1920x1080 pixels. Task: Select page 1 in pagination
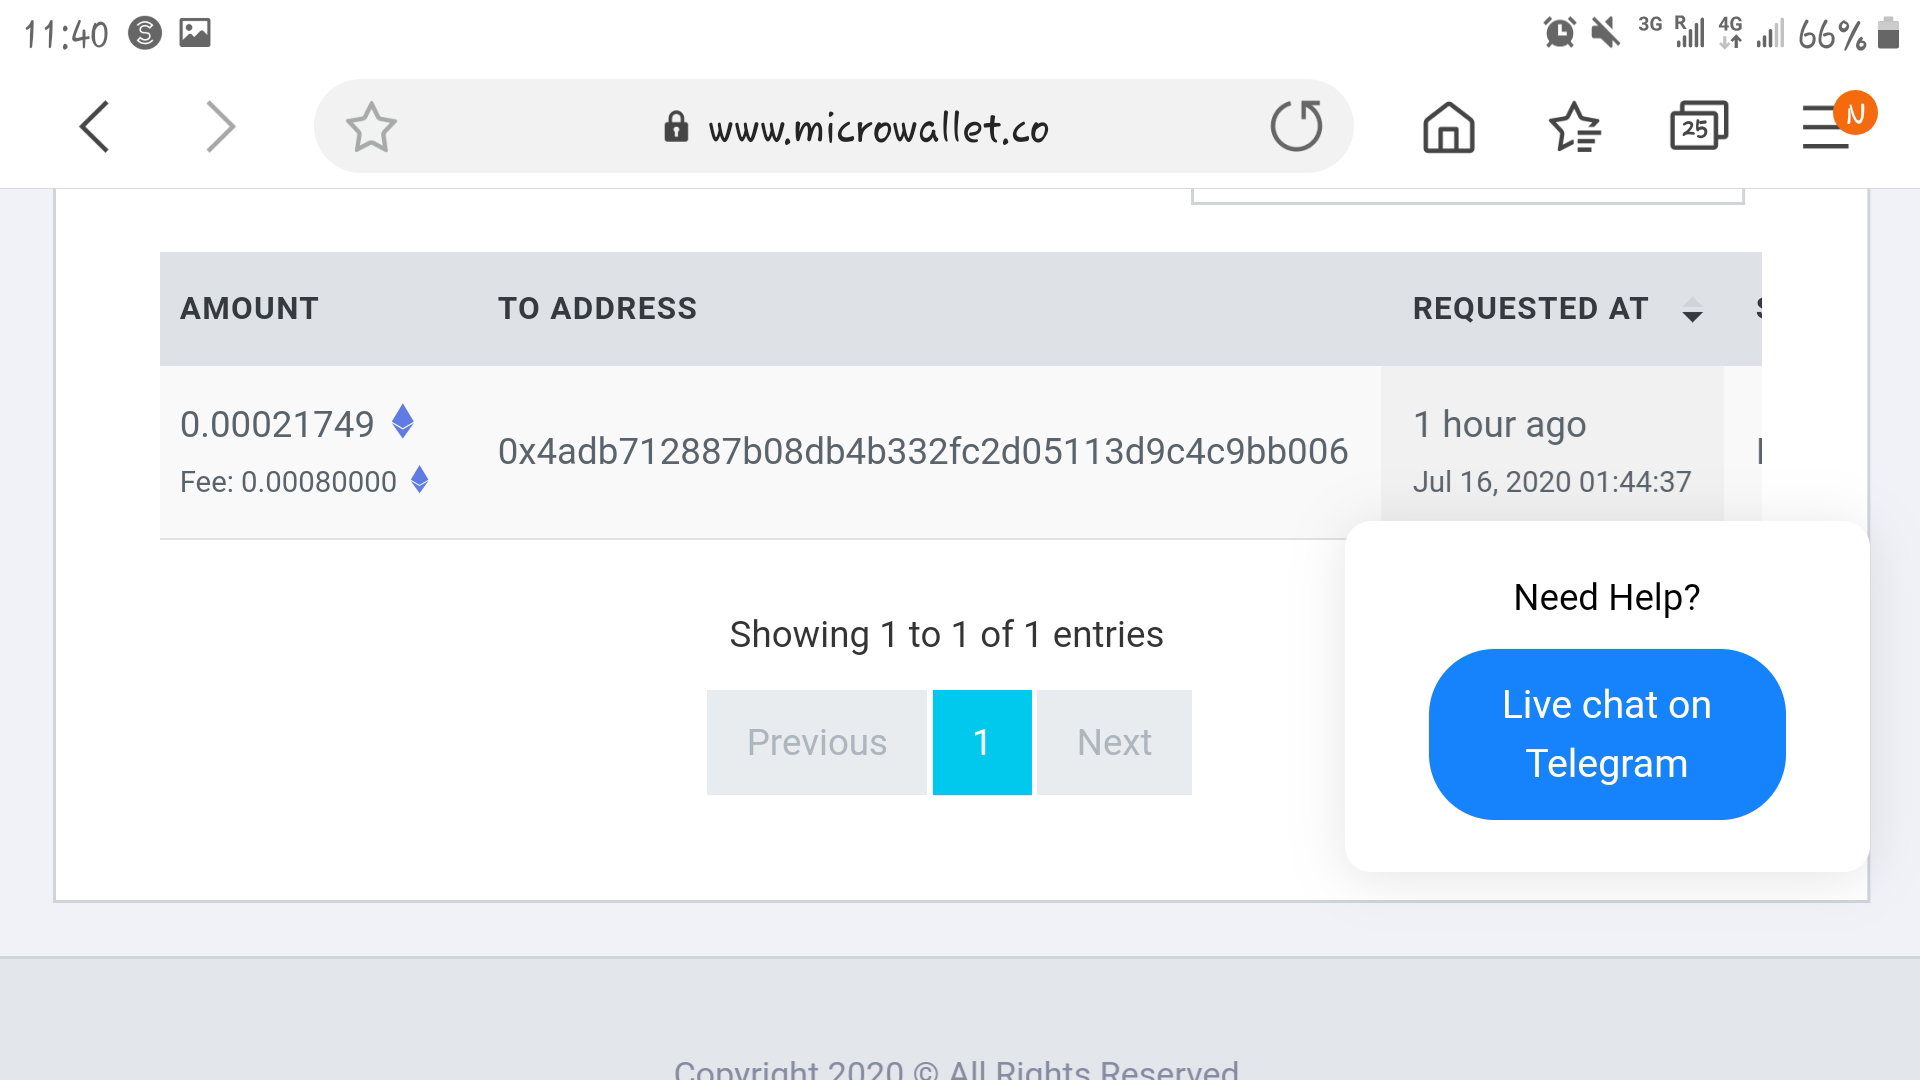point(982,742)
